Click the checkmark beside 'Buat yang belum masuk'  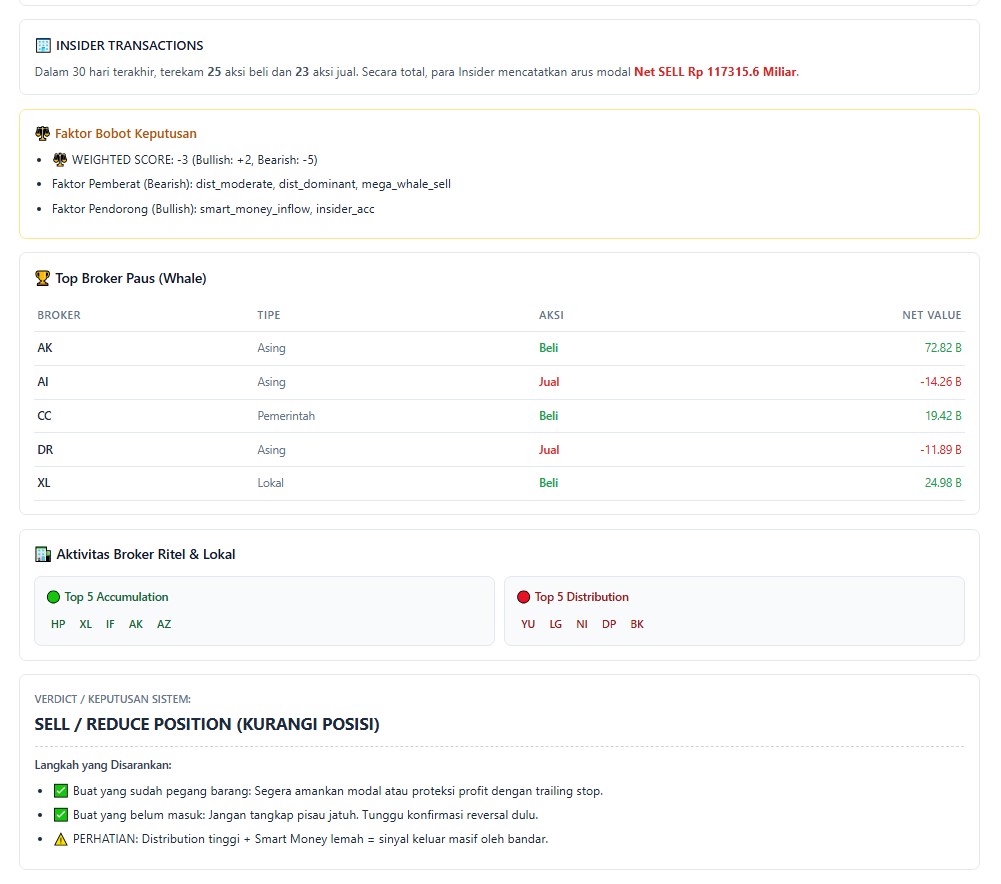61,815
